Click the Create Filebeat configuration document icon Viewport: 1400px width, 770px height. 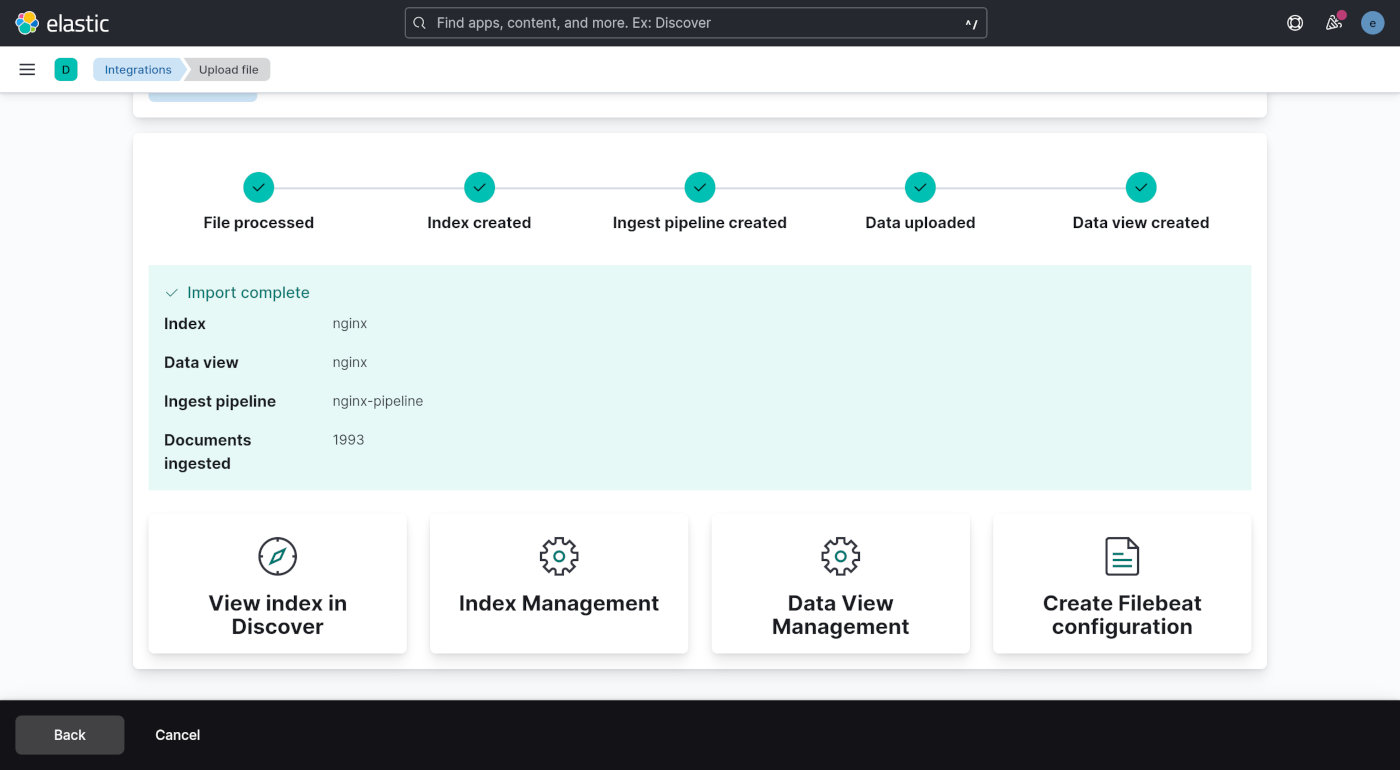pyautogui.click(x=1122, y=555)
